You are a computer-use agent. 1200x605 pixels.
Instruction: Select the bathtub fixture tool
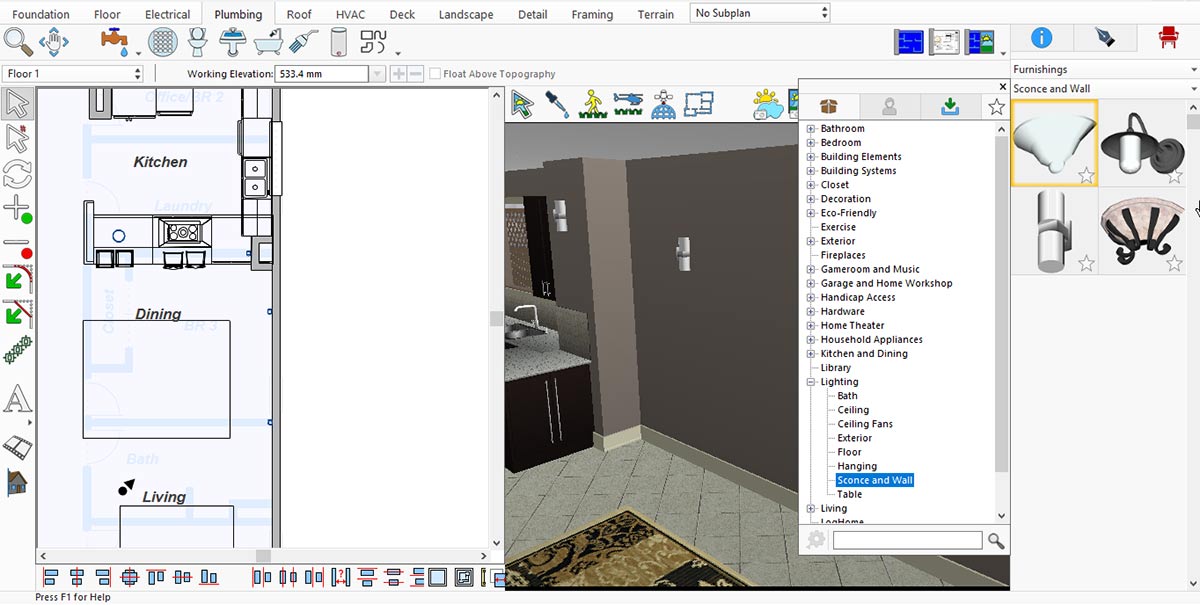tap(268, 42)
